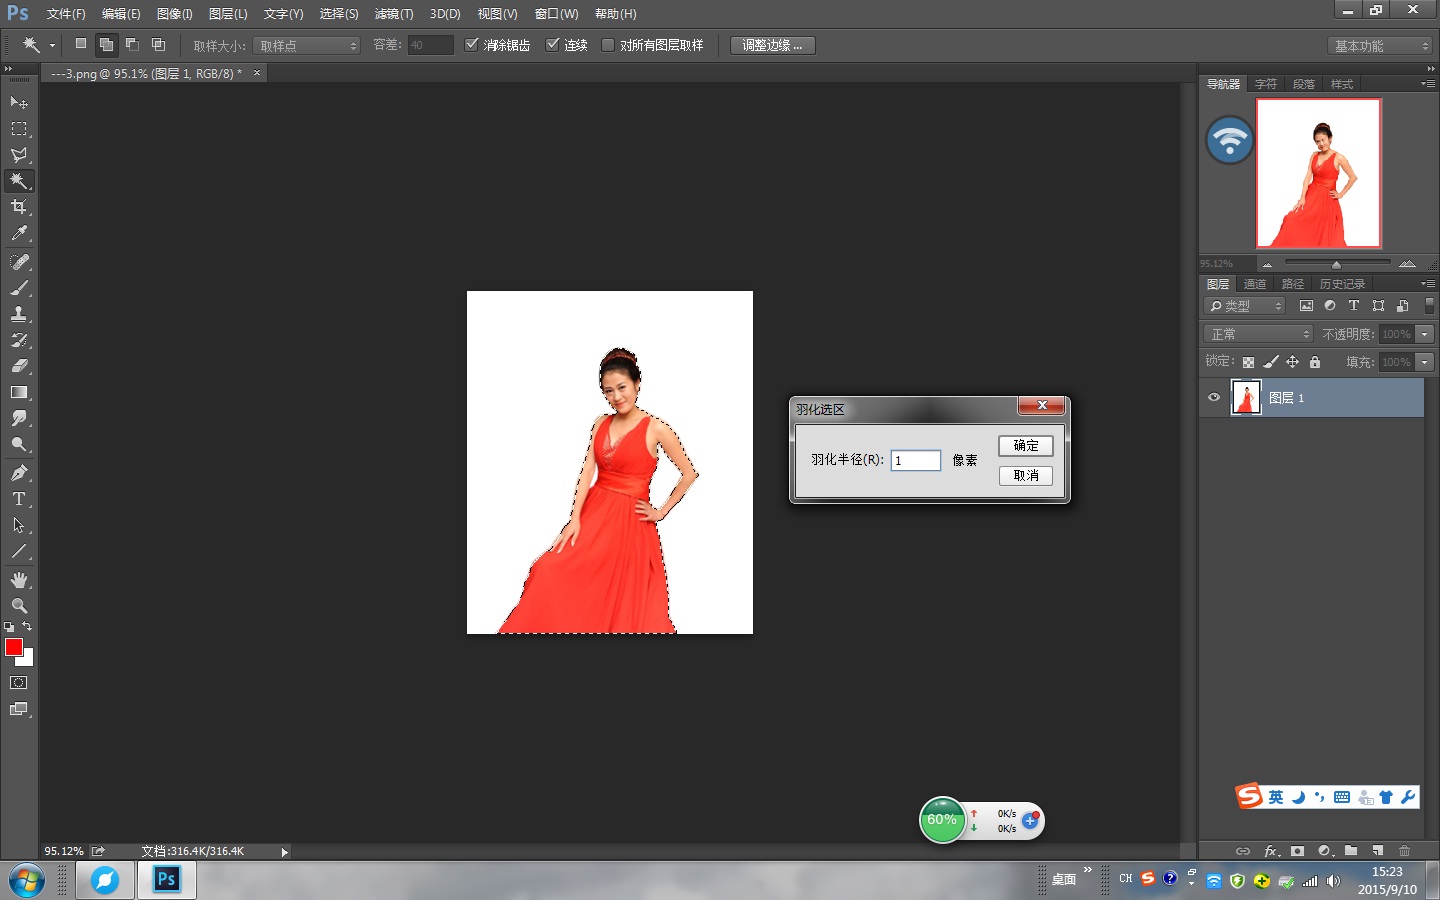Select the Brush tool
Image resolution: width=1440 pixels, height=900 pixels.
click(x=19, y=288)
